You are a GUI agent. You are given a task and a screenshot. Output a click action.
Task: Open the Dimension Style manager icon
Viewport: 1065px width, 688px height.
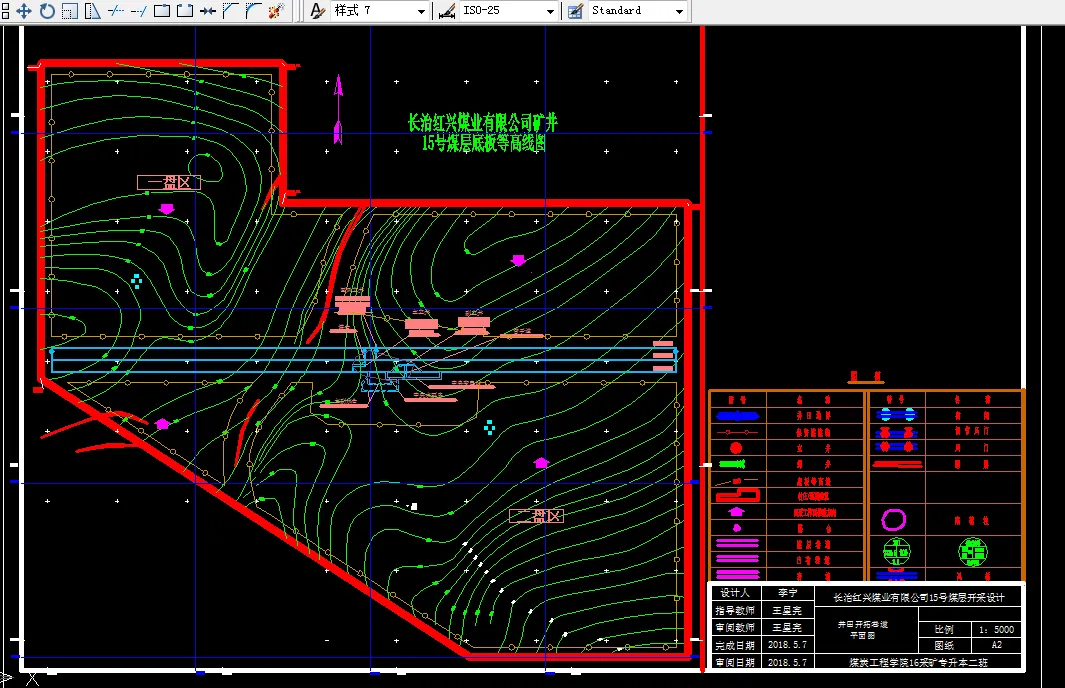point(446,11)
